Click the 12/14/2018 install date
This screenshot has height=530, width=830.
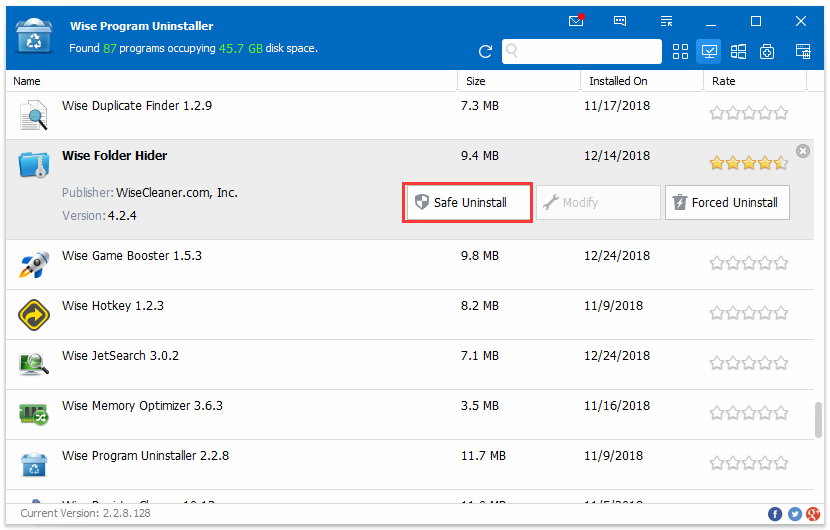[617, 156]
